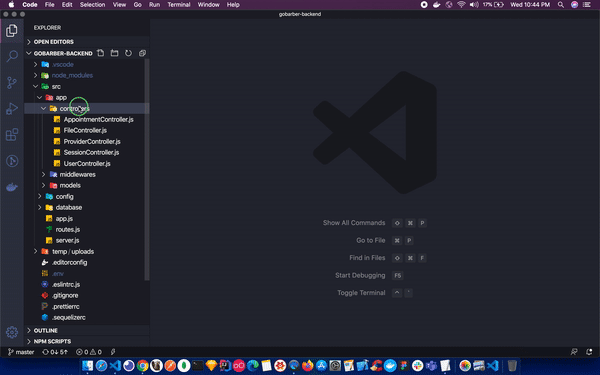Click the New Folder icon in Explorer
Image resolution: width=600 pixels, height=375 pixels.
click(114, 53)
